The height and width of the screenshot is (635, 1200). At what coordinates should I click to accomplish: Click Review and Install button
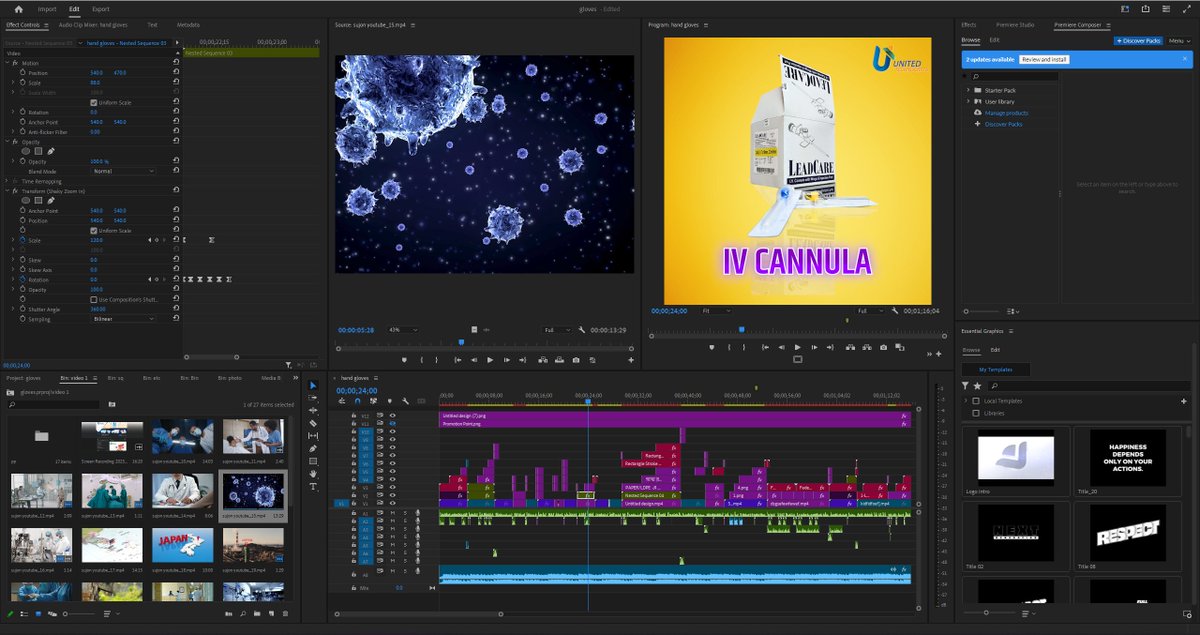1044,60
